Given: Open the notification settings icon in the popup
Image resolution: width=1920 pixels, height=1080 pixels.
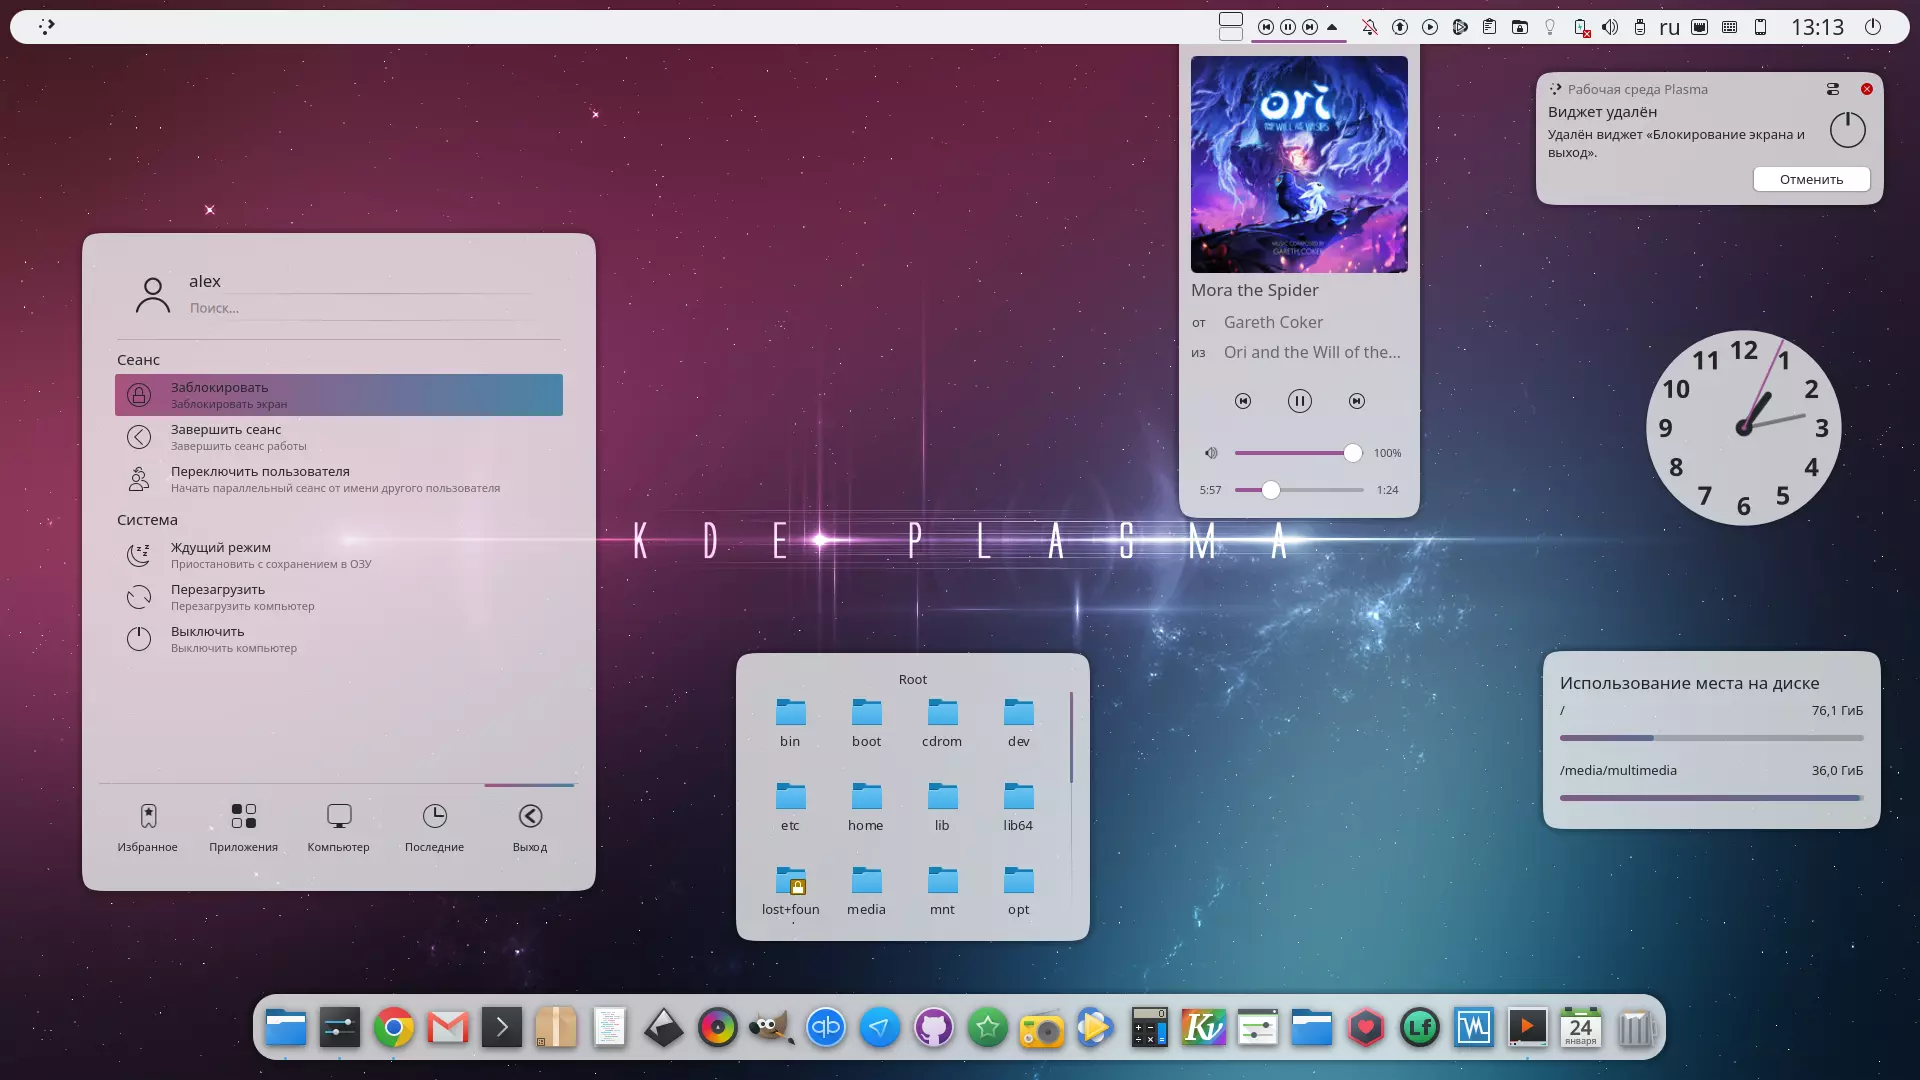Looking at the screenshot, I should coord(1832,89).
